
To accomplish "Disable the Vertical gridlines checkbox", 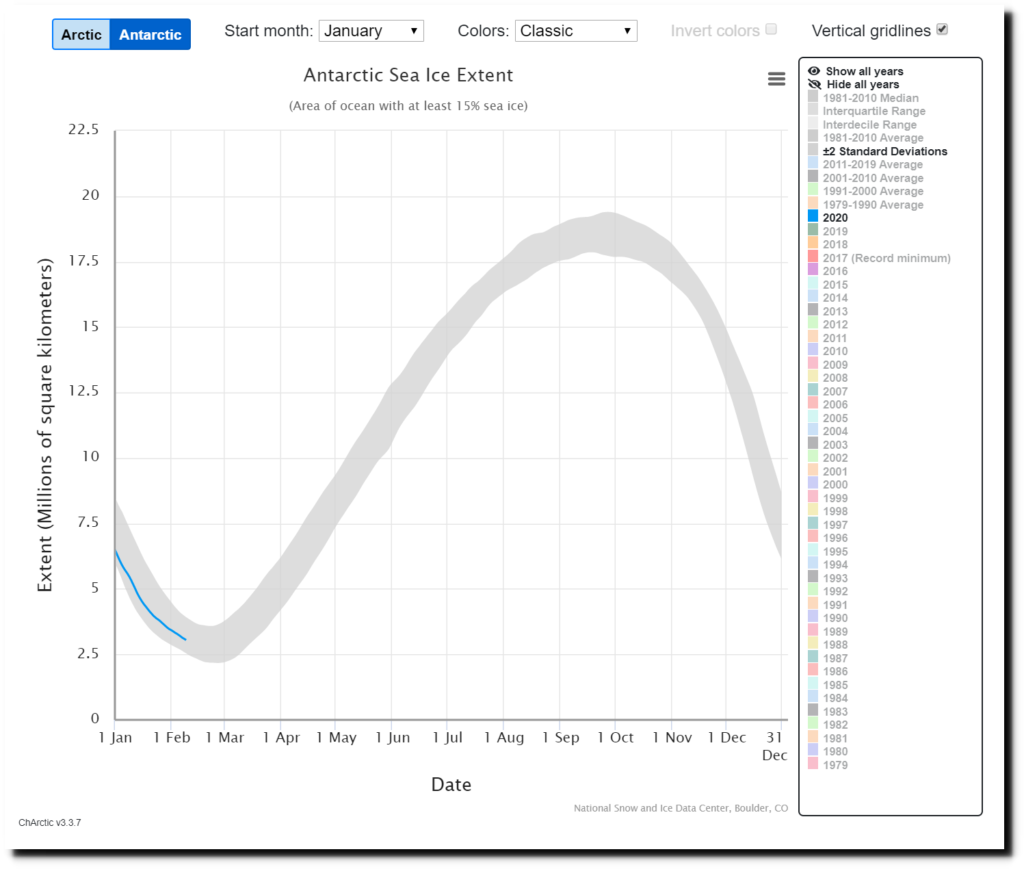I will coord(942,30).
